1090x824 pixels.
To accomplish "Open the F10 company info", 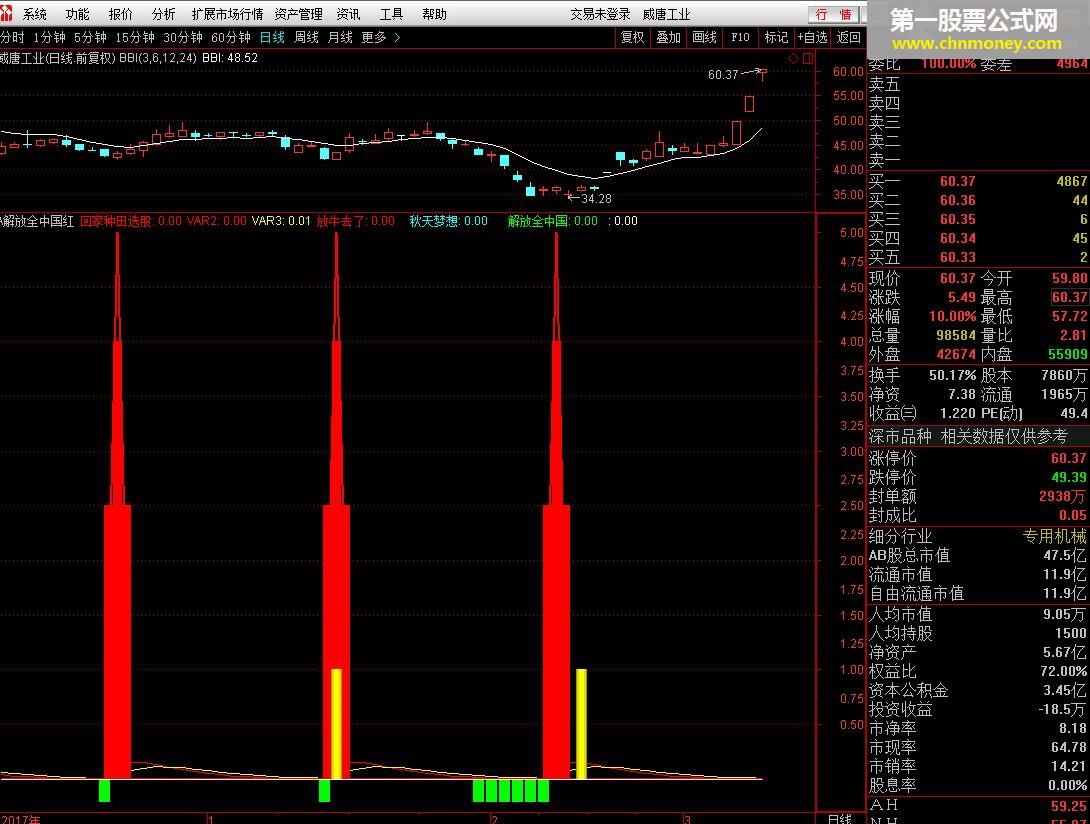I will pyautogui.click(x=740, y=38).
